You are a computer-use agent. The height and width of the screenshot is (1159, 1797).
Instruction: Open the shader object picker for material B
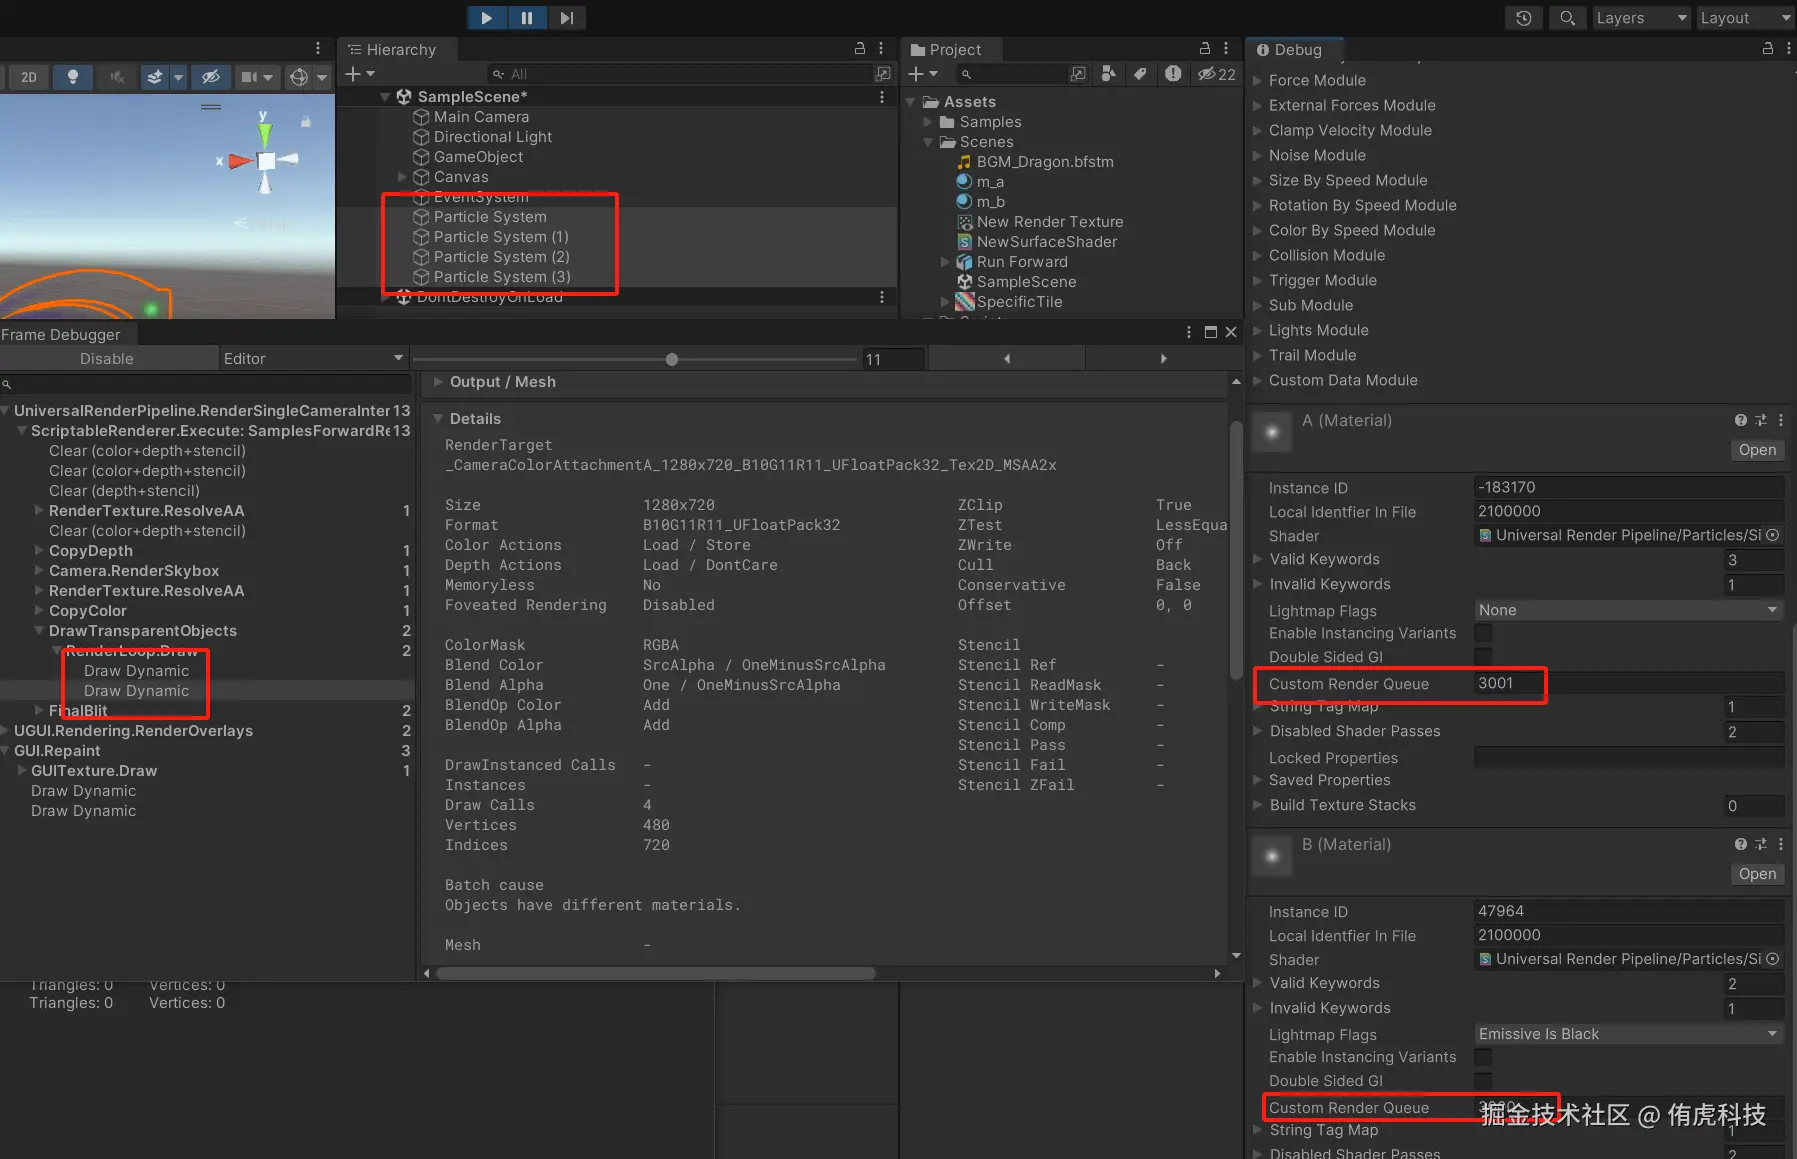click(1773, 960)
